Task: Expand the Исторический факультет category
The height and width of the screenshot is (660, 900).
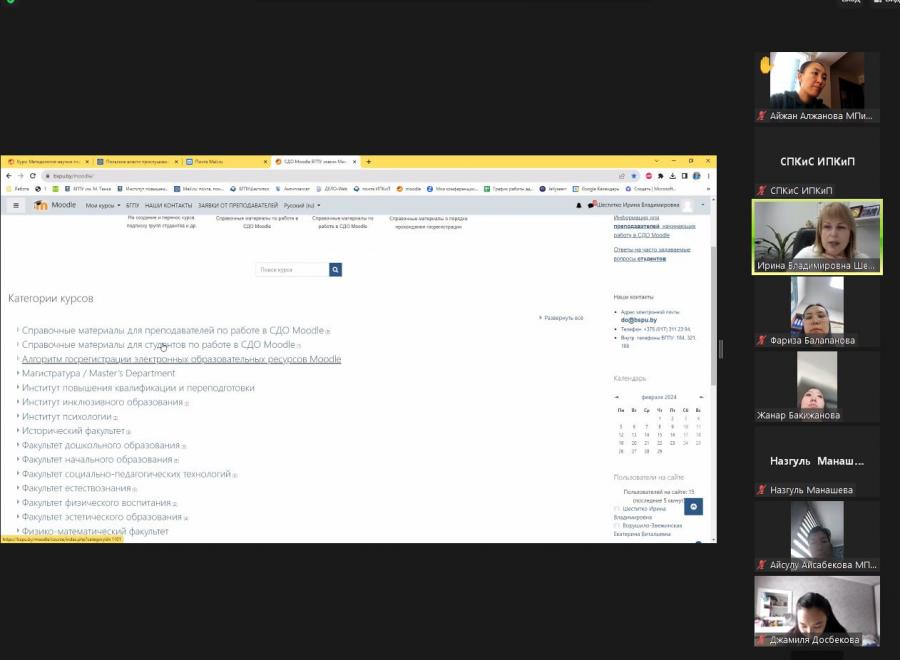Action: coord(73,431)
